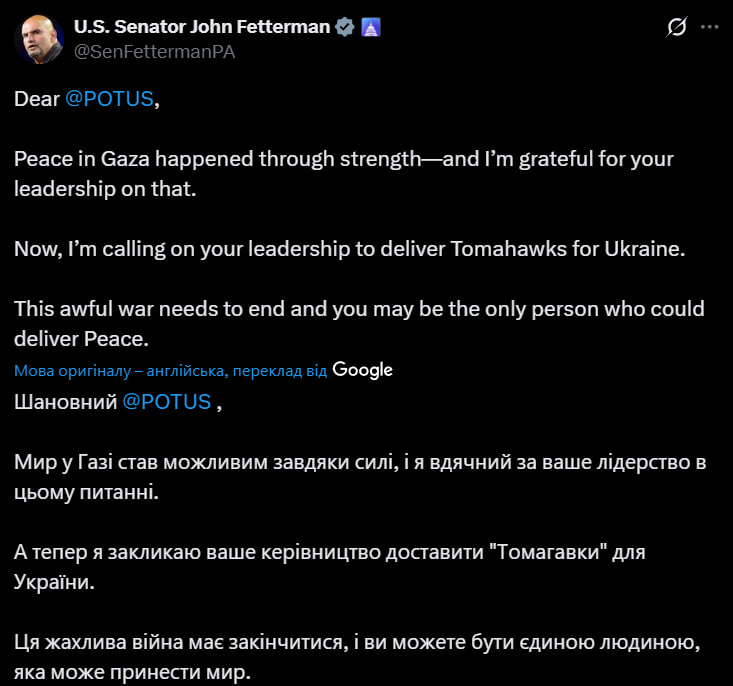The width and height of the screenshot is (733, 686).
Task: Open the three-dot more options menu
Action: (x=710, y=28)
